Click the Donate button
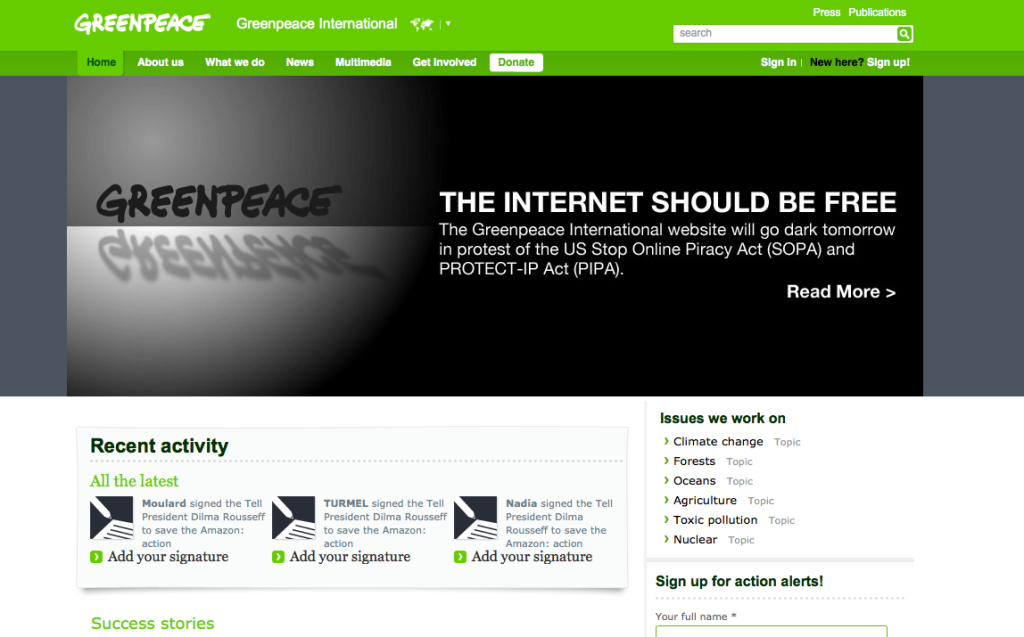Screen dimensions: 1024x637 click(x=516, y=63)
